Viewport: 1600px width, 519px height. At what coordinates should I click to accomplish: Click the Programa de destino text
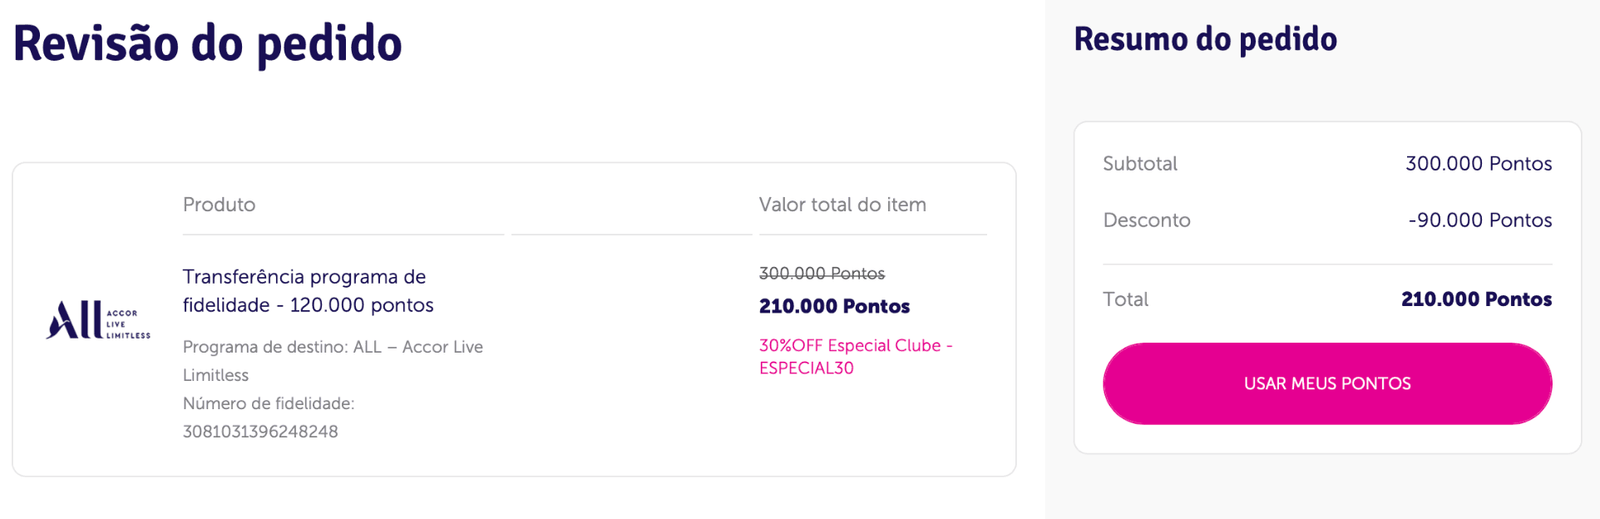tap(332, 347)
